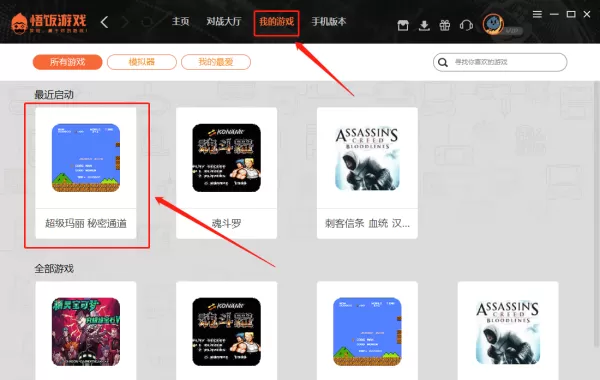Open the hamburger menu icon
Screen dimensions: 600x380
537,14
